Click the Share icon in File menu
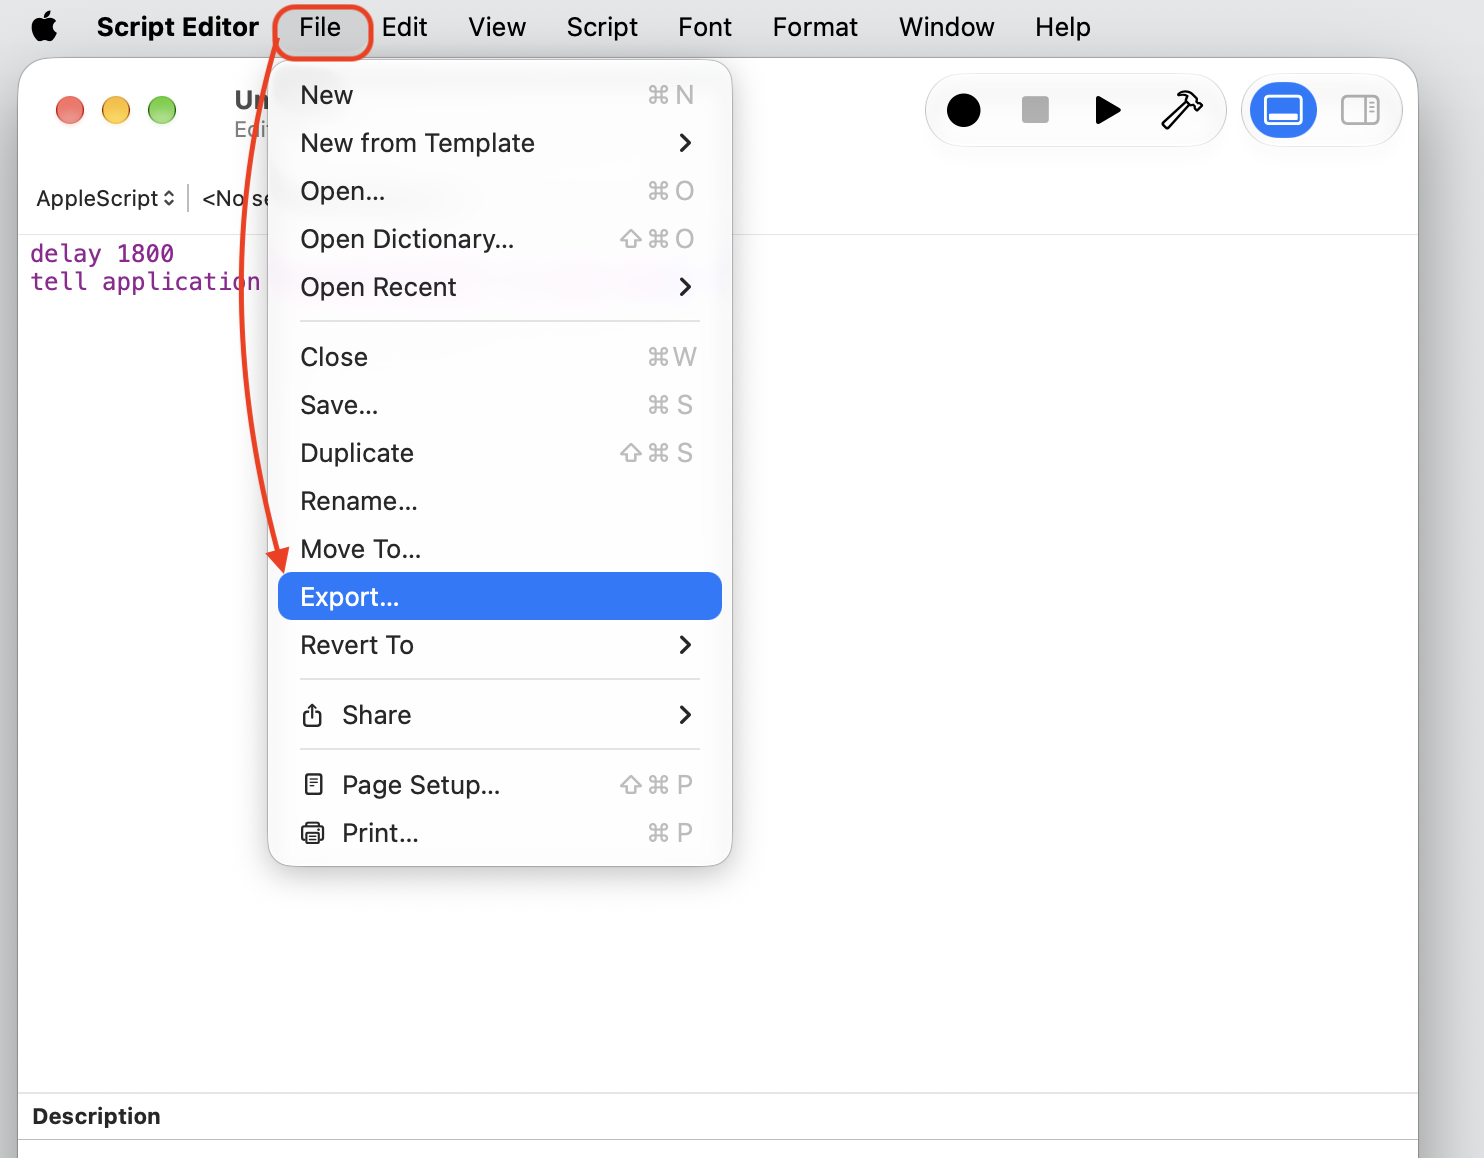Image resolution: width=1484 pixels, height=1158 pixels. 312,715
